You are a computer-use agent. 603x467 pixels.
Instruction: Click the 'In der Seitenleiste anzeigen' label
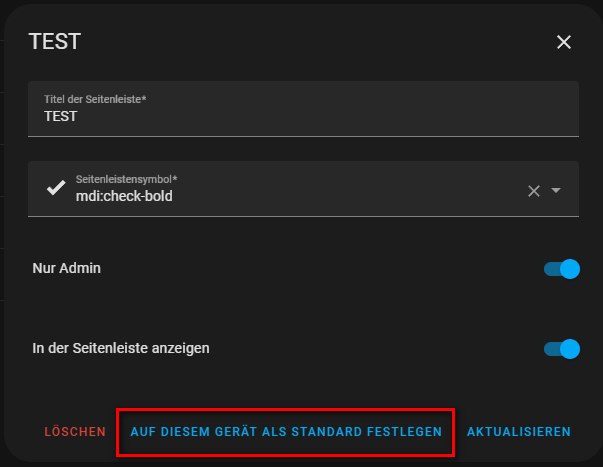coord(121,349)
